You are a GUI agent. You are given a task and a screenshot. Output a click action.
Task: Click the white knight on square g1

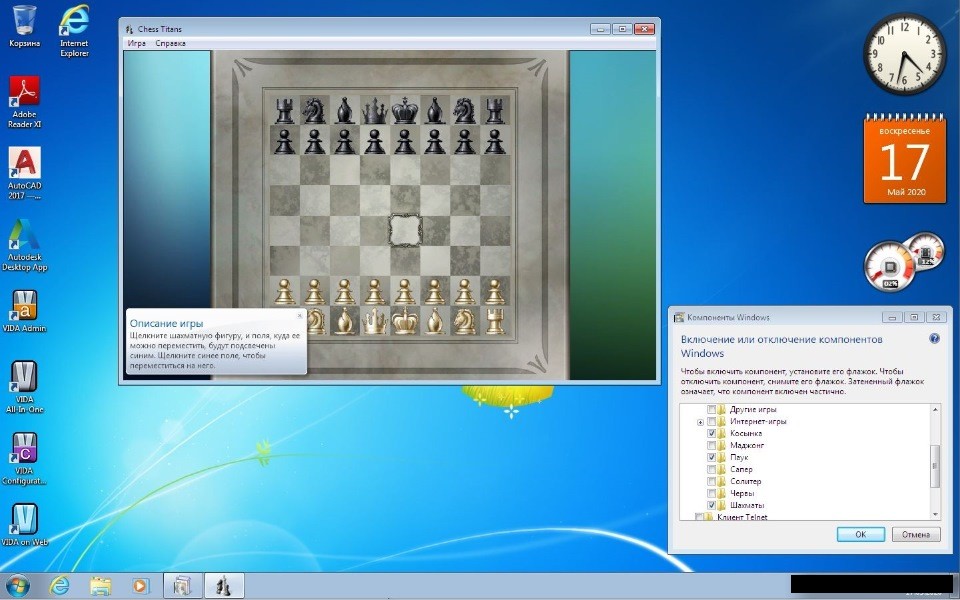[465, 321]
